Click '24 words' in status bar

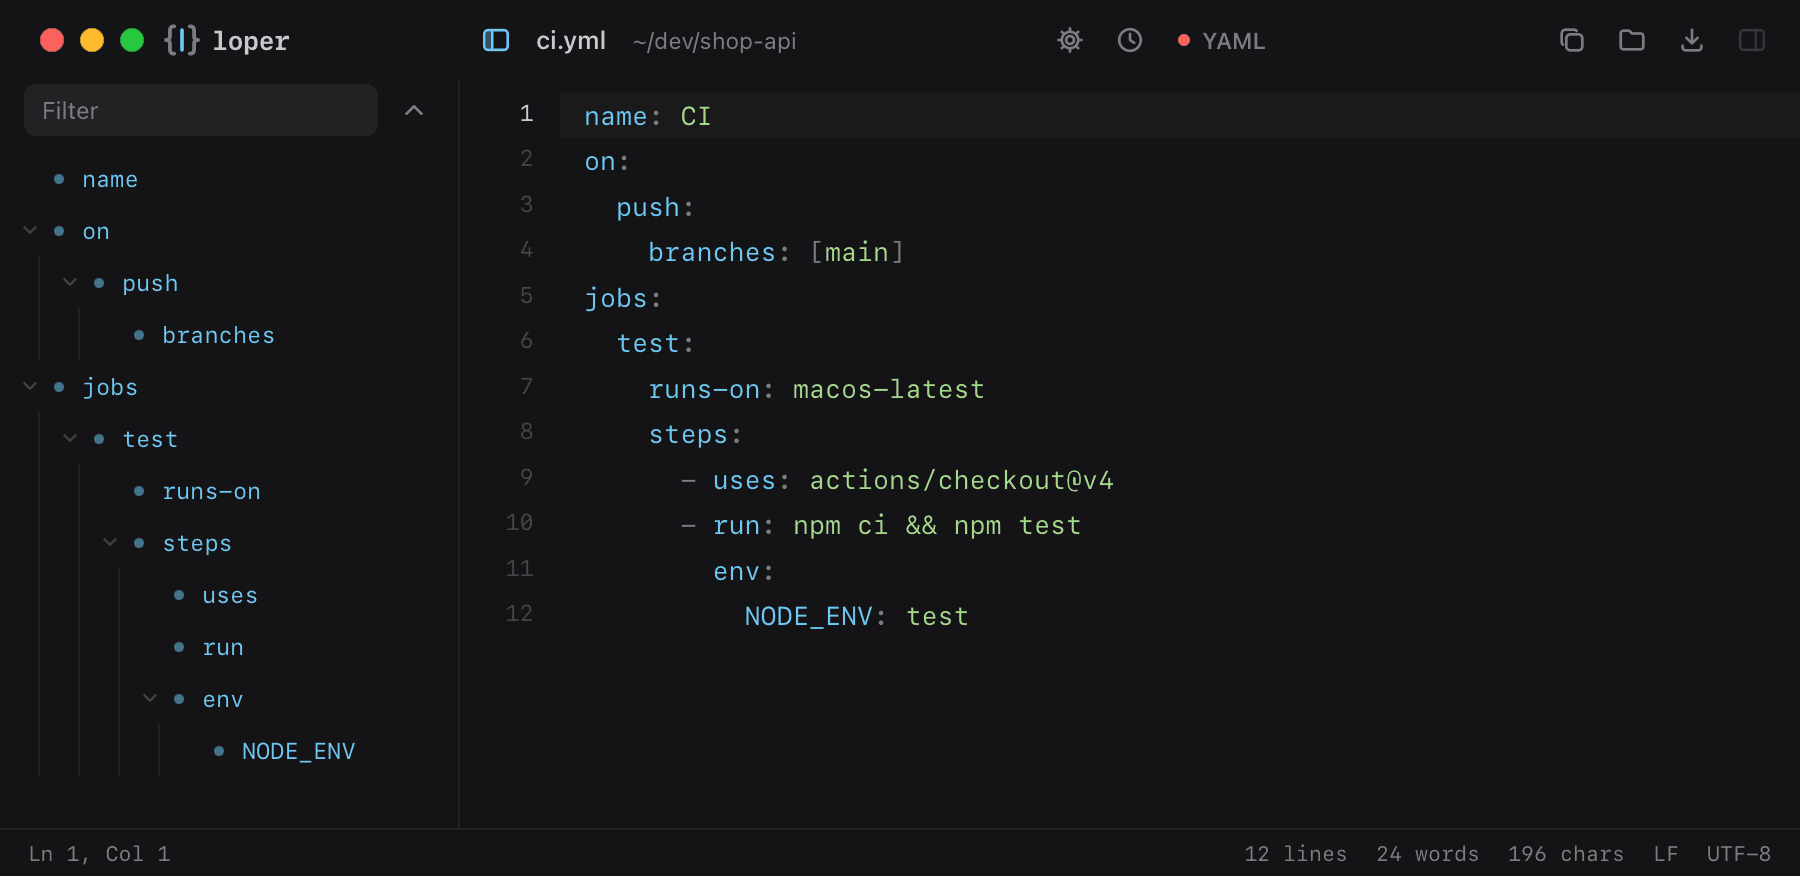coord(1427,854)
